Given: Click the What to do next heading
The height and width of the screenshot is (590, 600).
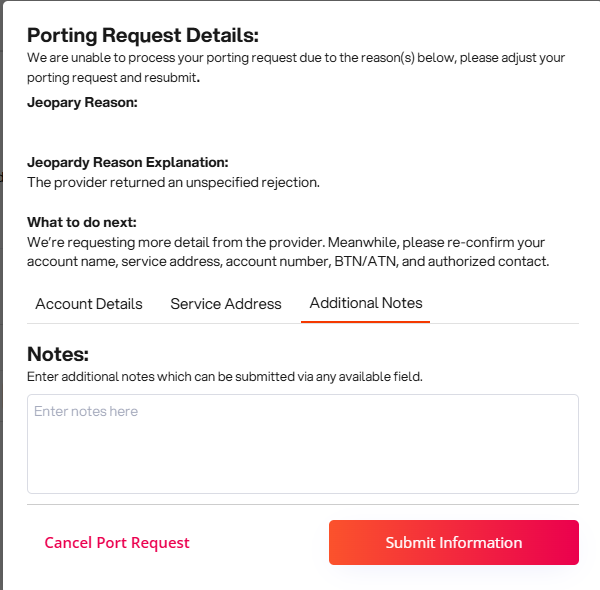Looking at the screenshot, I should [82, 222].
